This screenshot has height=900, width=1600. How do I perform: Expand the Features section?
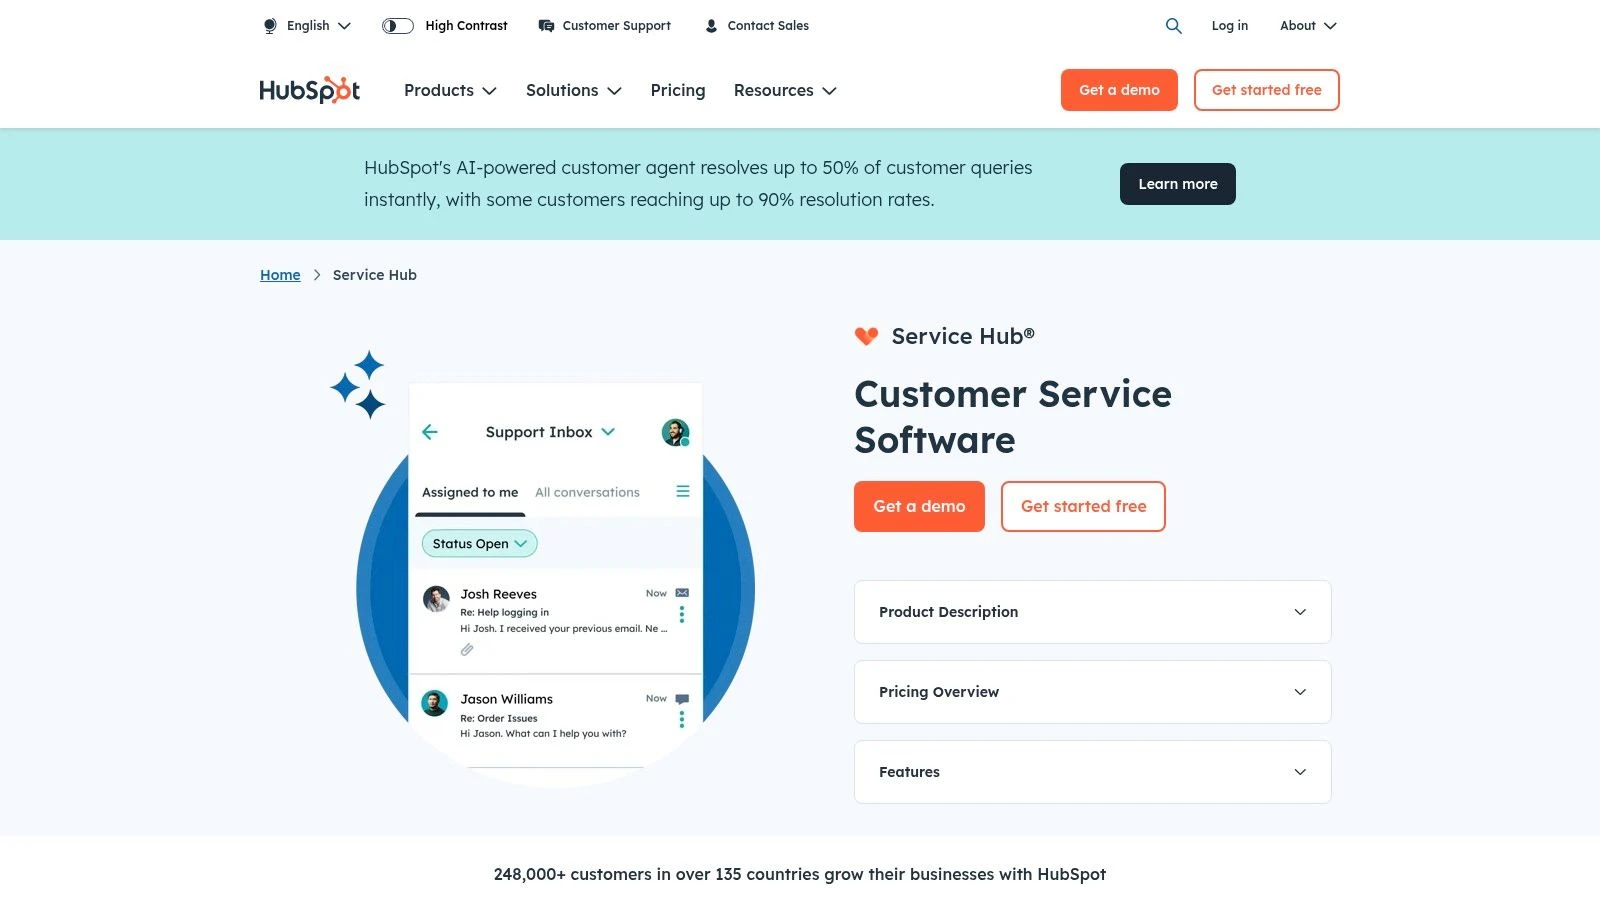click(1093, 772)
